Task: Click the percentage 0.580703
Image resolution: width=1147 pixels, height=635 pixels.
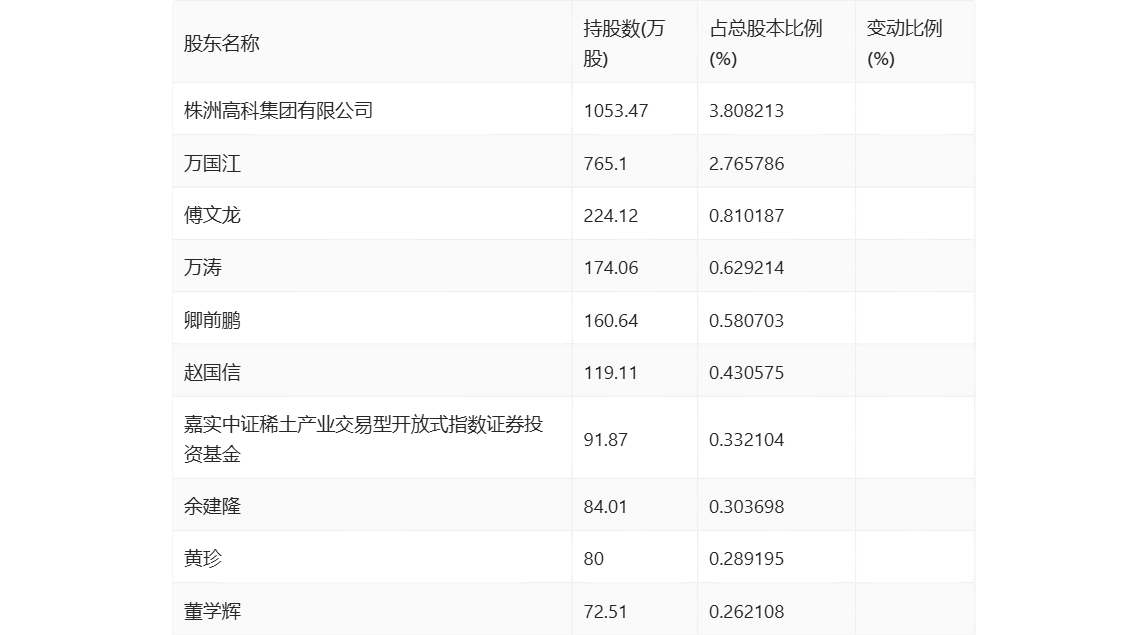Action: tap(746, 320)
